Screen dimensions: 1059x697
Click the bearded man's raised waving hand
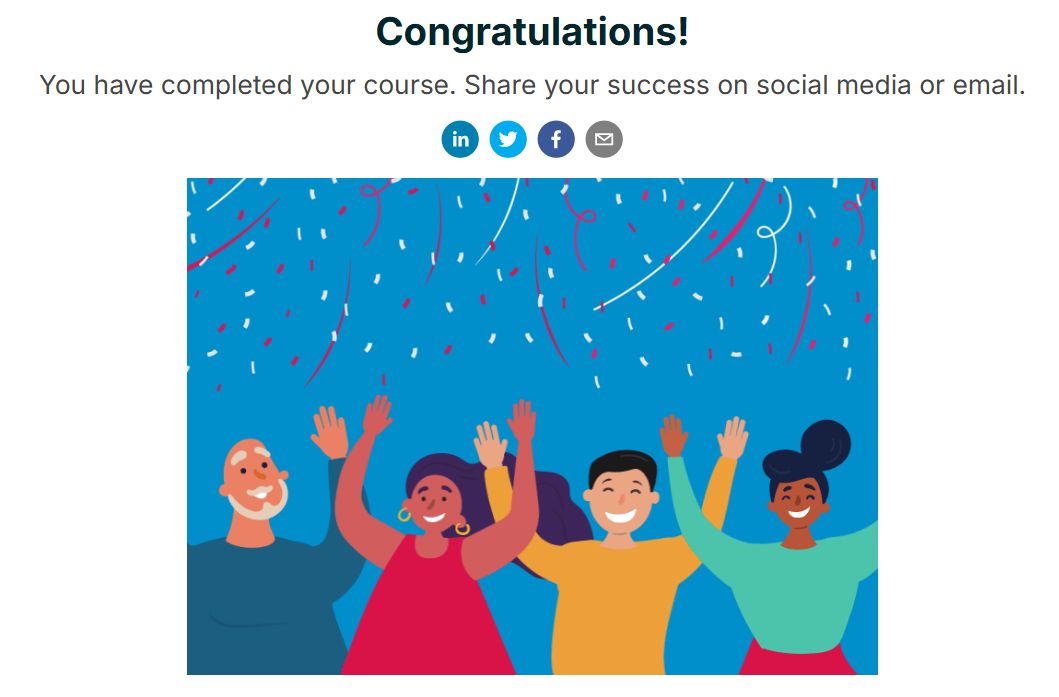[x=330, y=432]
